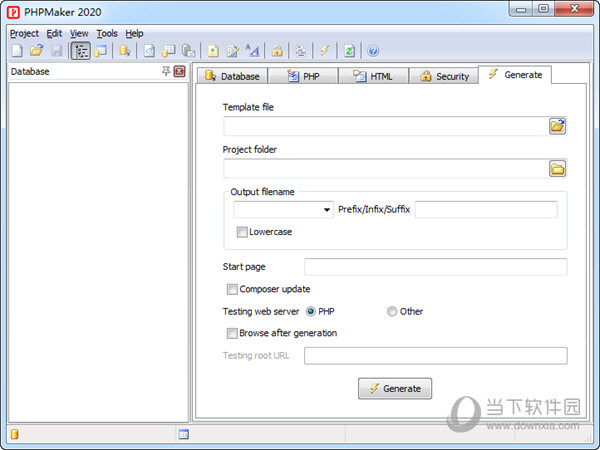Check Browse after generation
Viewport: 600px width, 450px height.
click(x=232, y=333)
